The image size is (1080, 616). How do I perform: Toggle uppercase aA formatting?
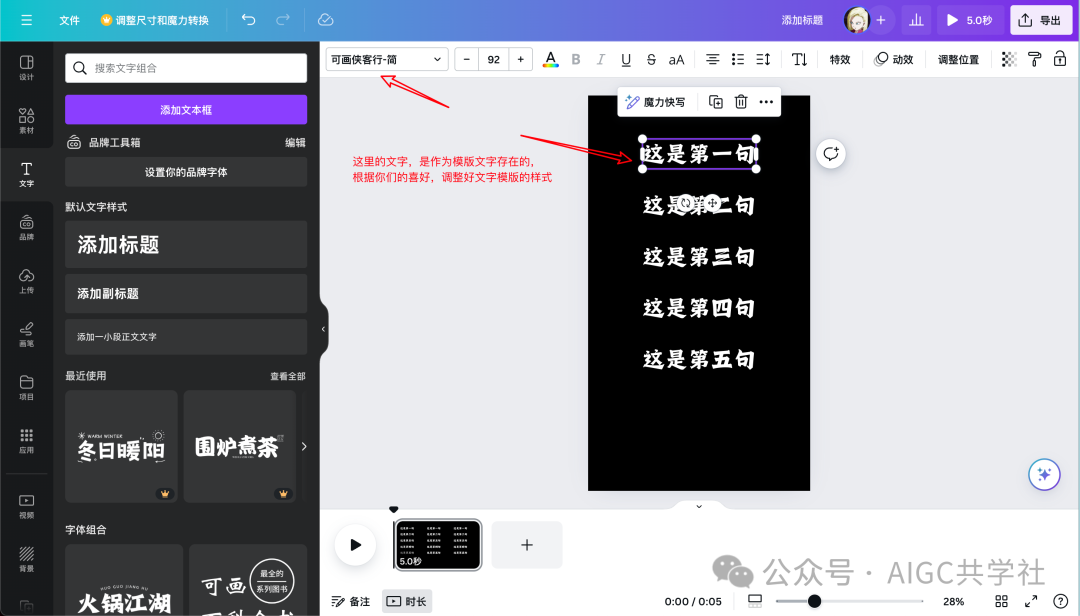pyautogui.click(x=676, y=59)
